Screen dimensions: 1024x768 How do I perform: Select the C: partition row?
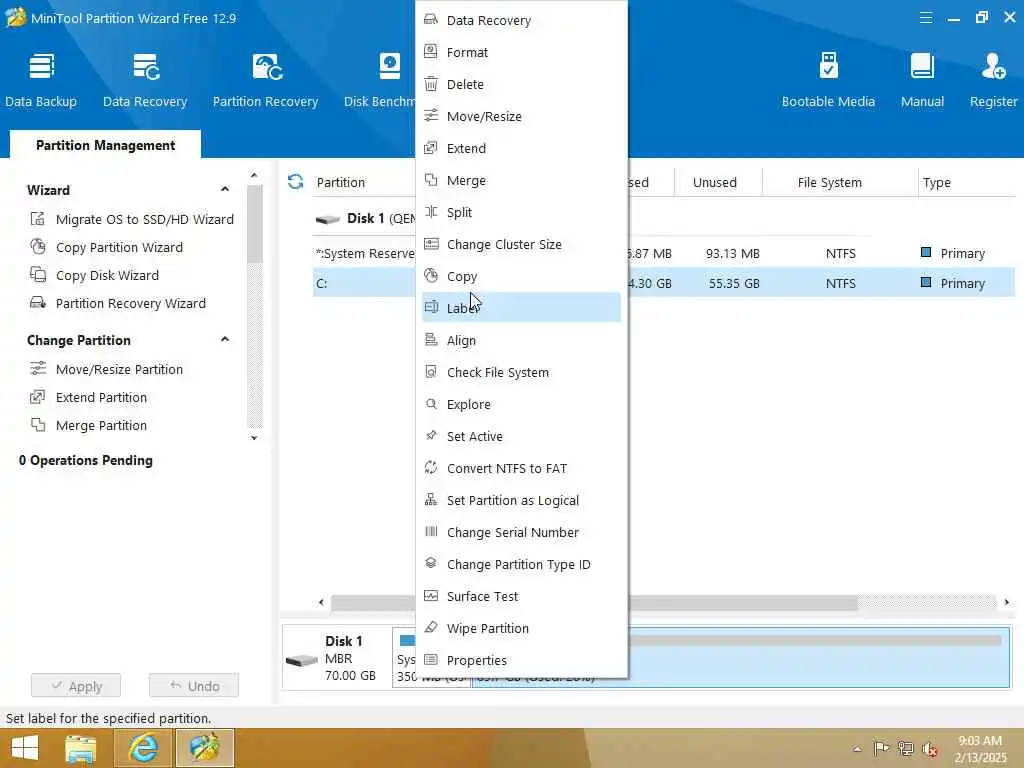click(x=664, y=283)
